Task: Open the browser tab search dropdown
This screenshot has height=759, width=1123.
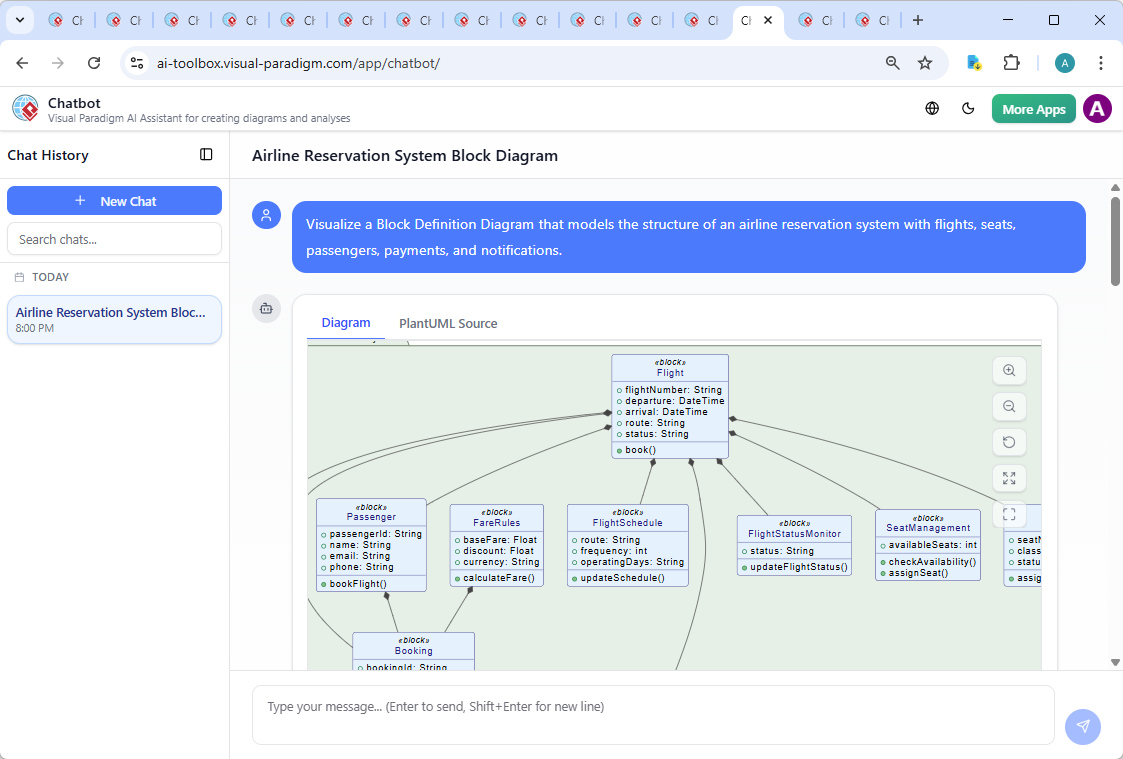Action: [x=20, y=20]
